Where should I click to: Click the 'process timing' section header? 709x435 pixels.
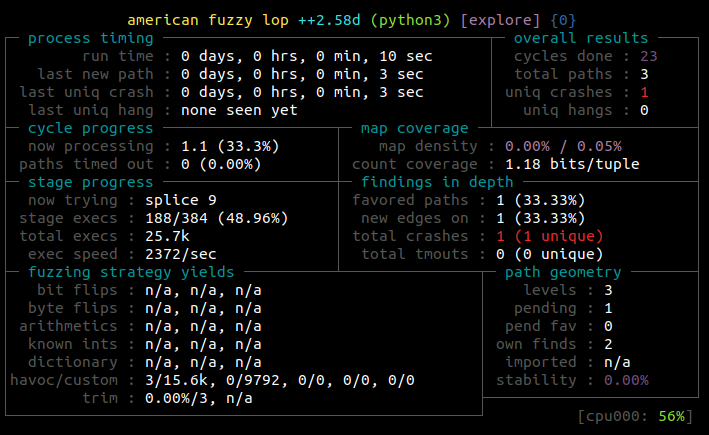coord(91,38)
